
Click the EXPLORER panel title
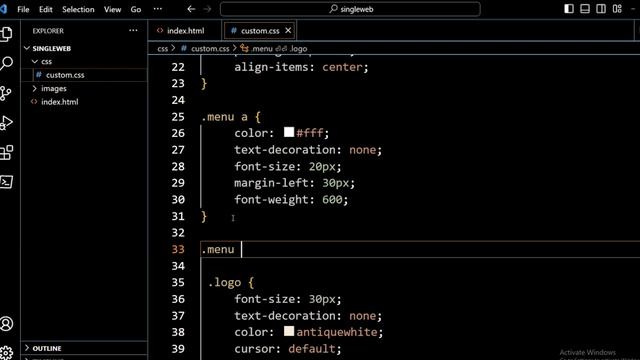pyautogui.click(x=48, y=31)
